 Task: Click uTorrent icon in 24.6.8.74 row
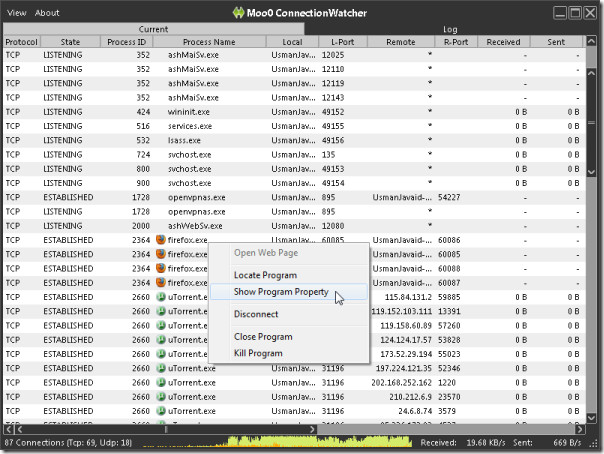pyautogui.click(x=161, y=411)
